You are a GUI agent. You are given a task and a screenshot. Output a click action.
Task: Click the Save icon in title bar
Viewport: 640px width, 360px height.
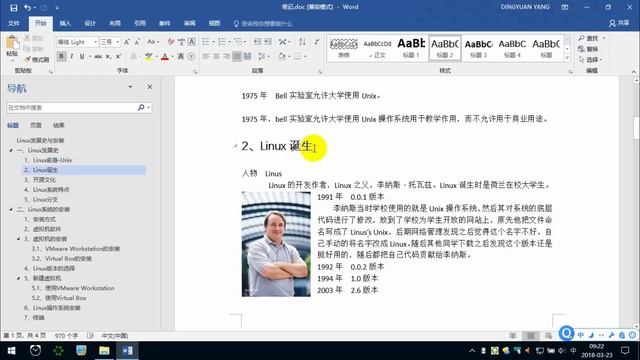[13, 7]
